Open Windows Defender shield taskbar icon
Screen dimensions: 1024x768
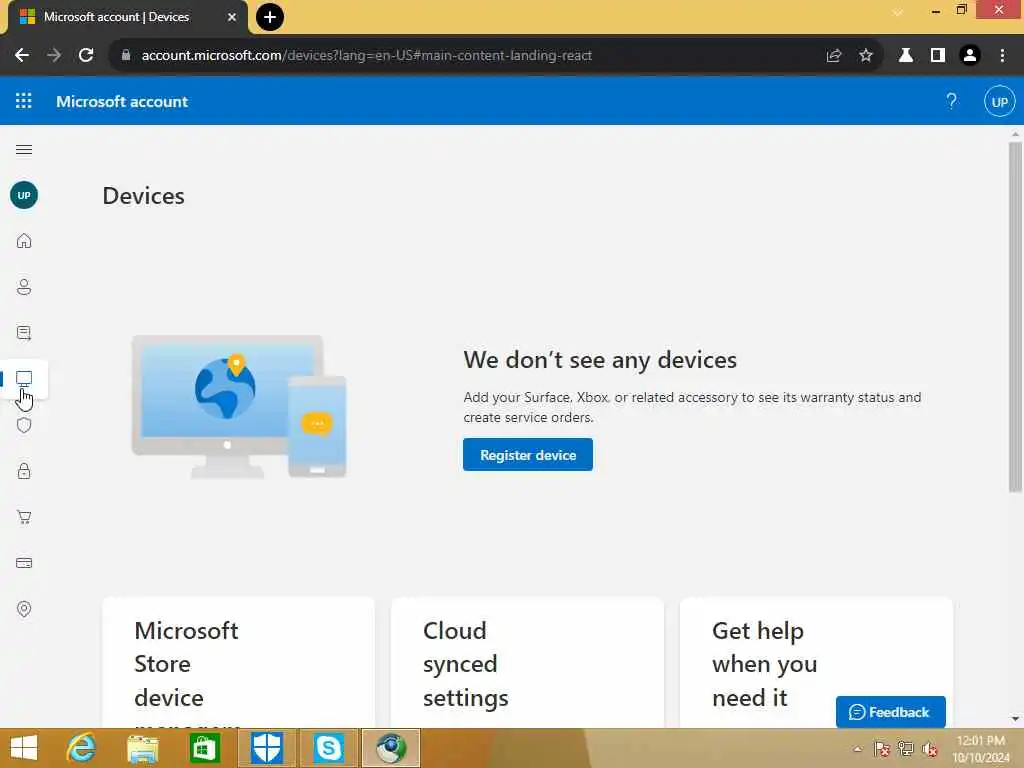[267, 748]
